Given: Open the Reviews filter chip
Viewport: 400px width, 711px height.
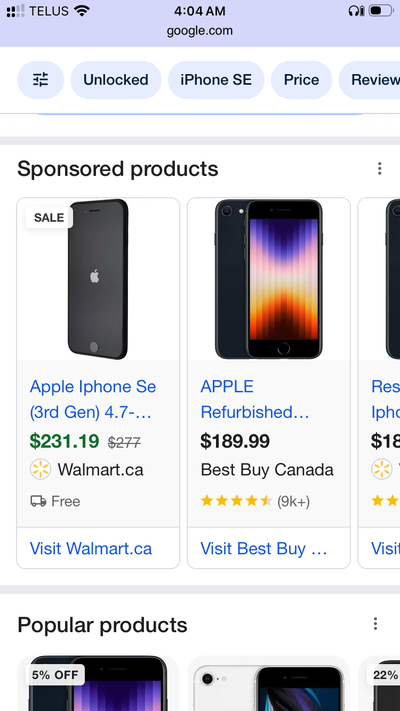Looking at the screenshot, I should (370, 80).
